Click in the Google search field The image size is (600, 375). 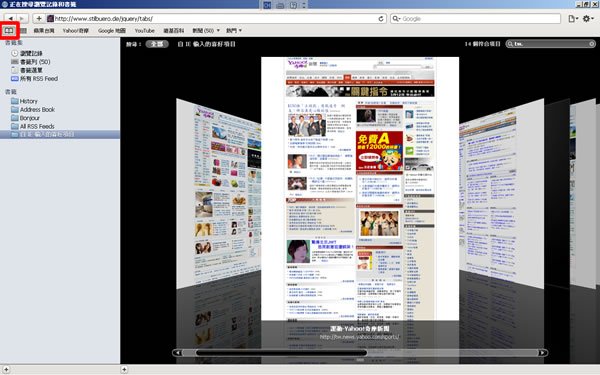point(475,18)
